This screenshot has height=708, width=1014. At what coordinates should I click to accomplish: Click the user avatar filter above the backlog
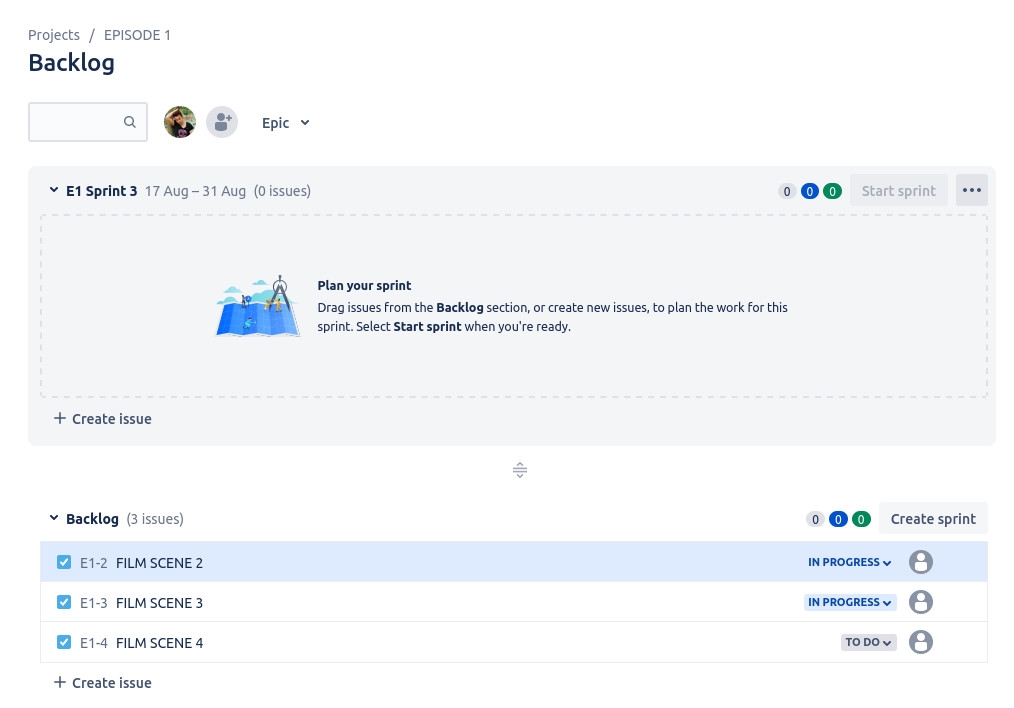(180, 121)
